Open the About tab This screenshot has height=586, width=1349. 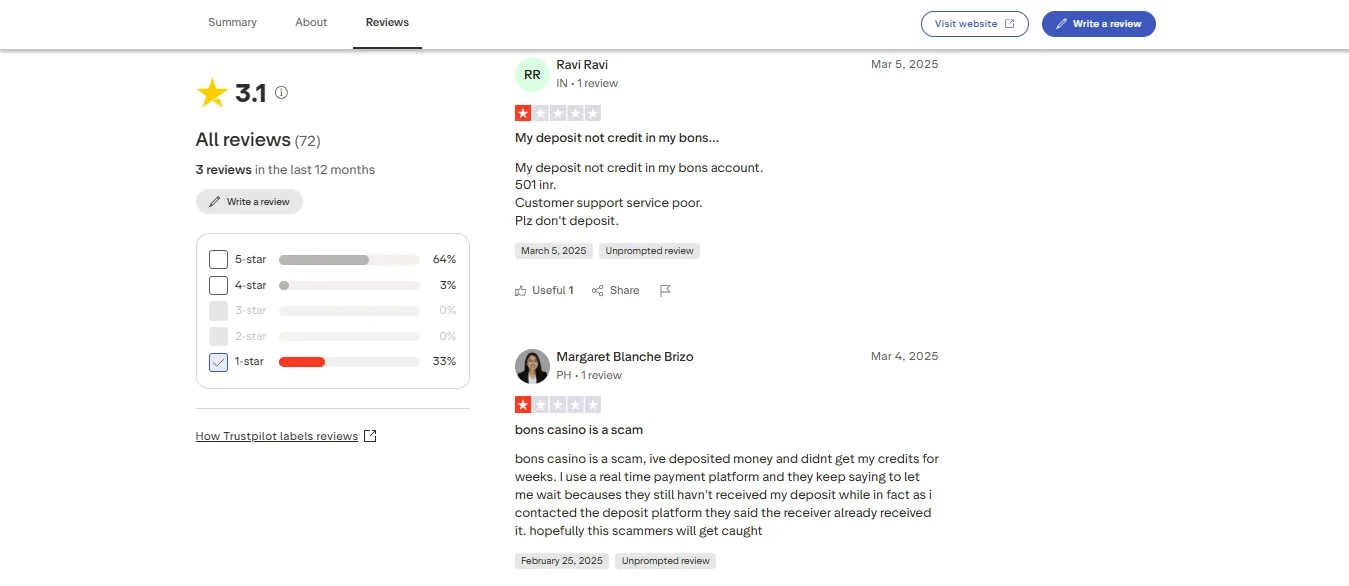(x=311, y=22)
